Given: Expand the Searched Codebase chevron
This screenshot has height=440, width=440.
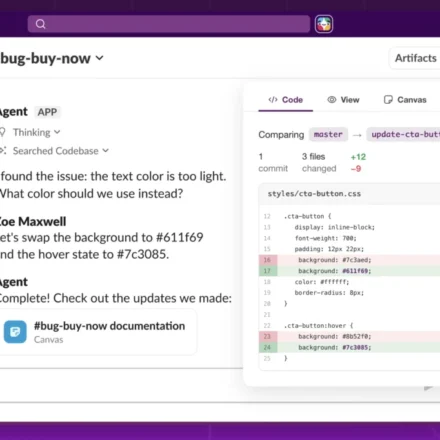Looking at the screenshot, I should tap(105, 151).
